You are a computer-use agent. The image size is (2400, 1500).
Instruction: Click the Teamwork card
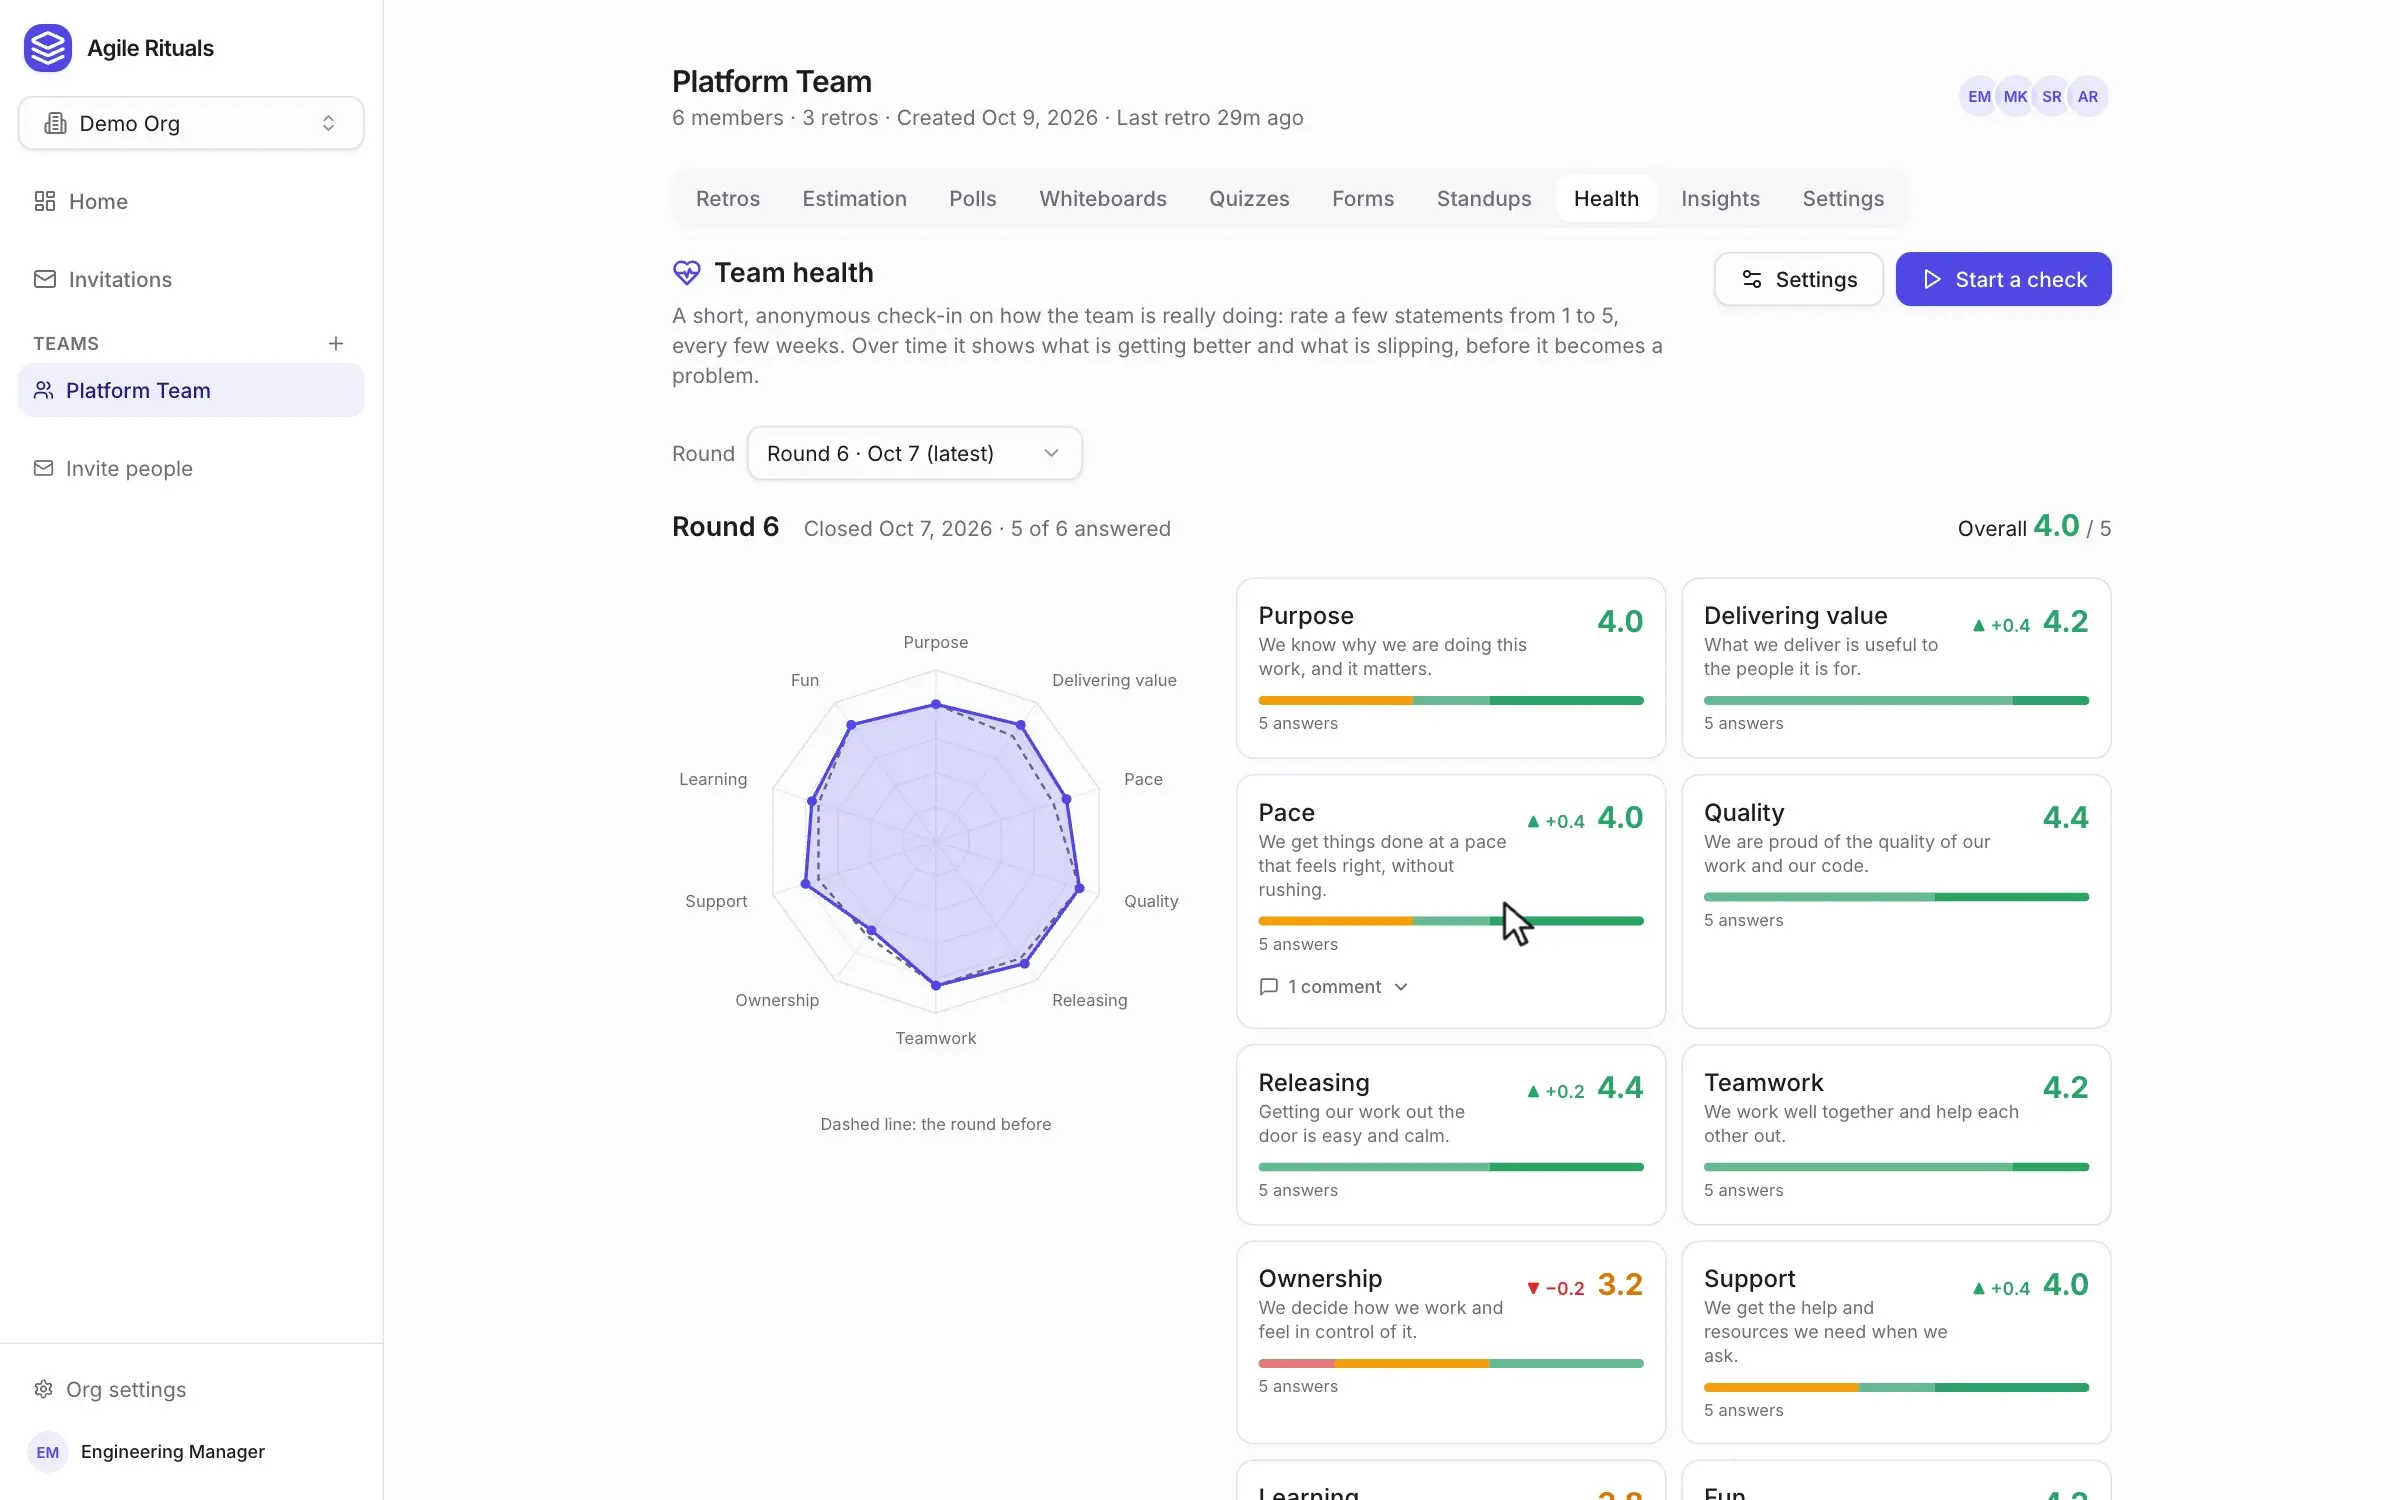(1896, 1135)
